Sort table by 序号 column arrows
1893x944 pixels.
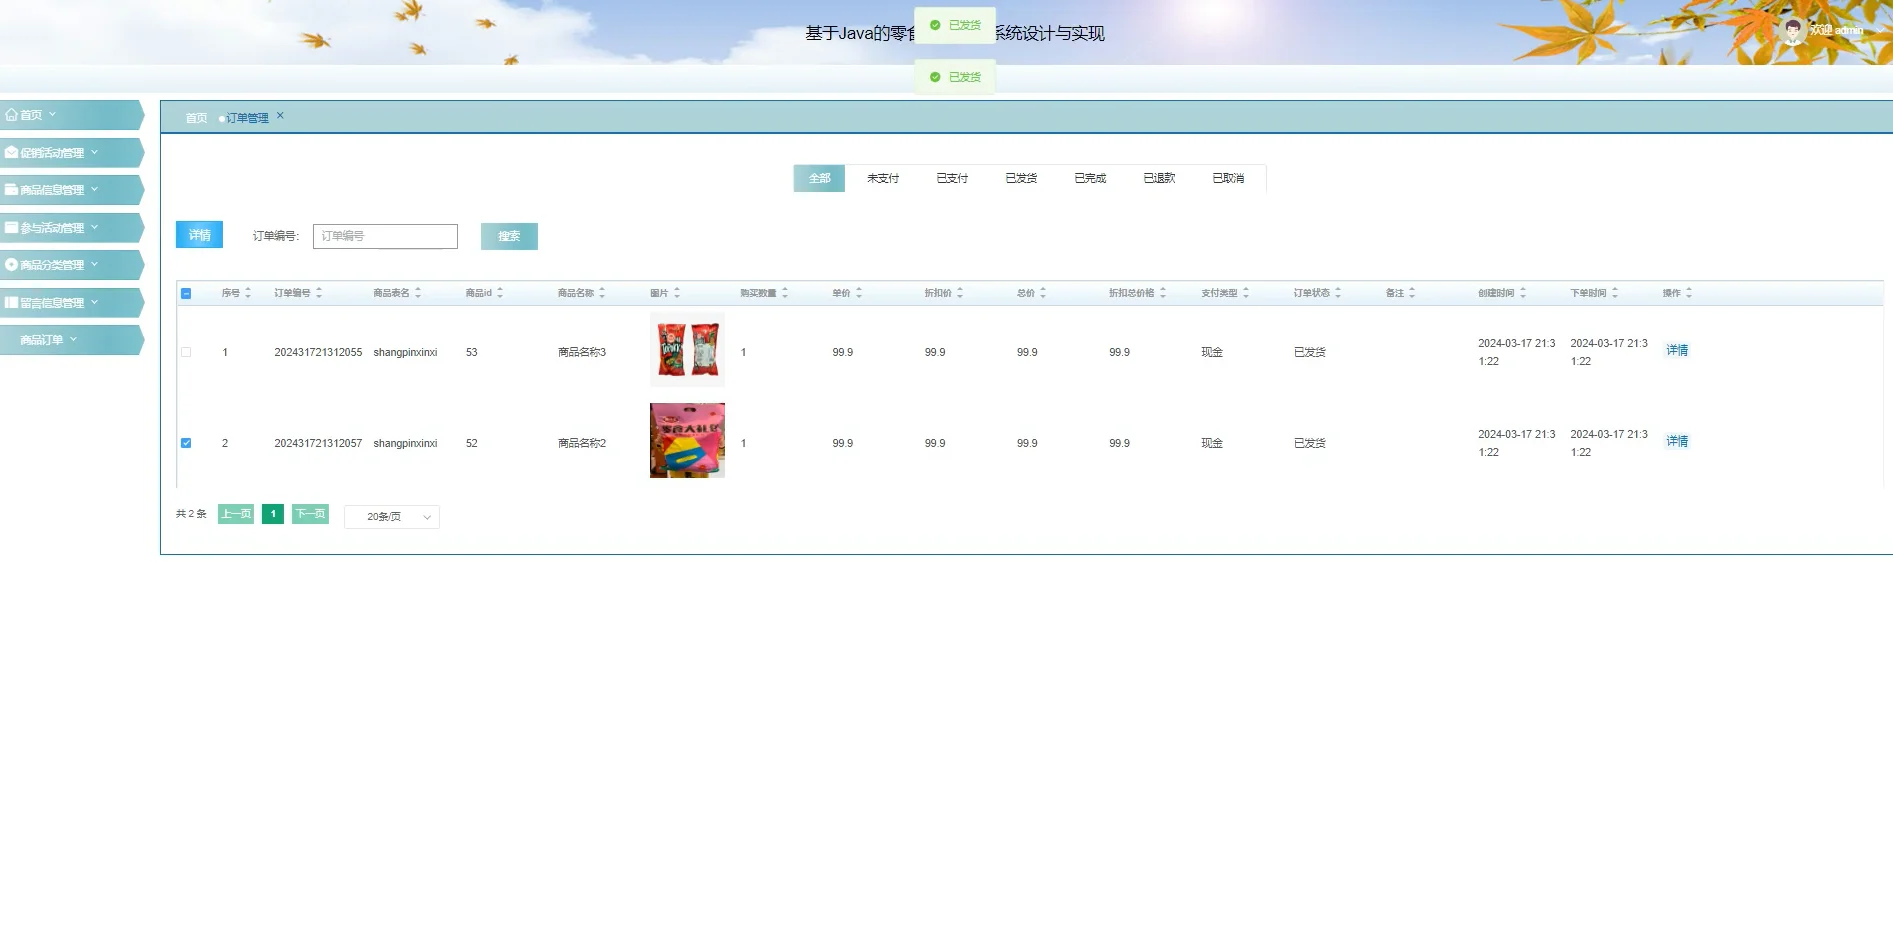248,293
